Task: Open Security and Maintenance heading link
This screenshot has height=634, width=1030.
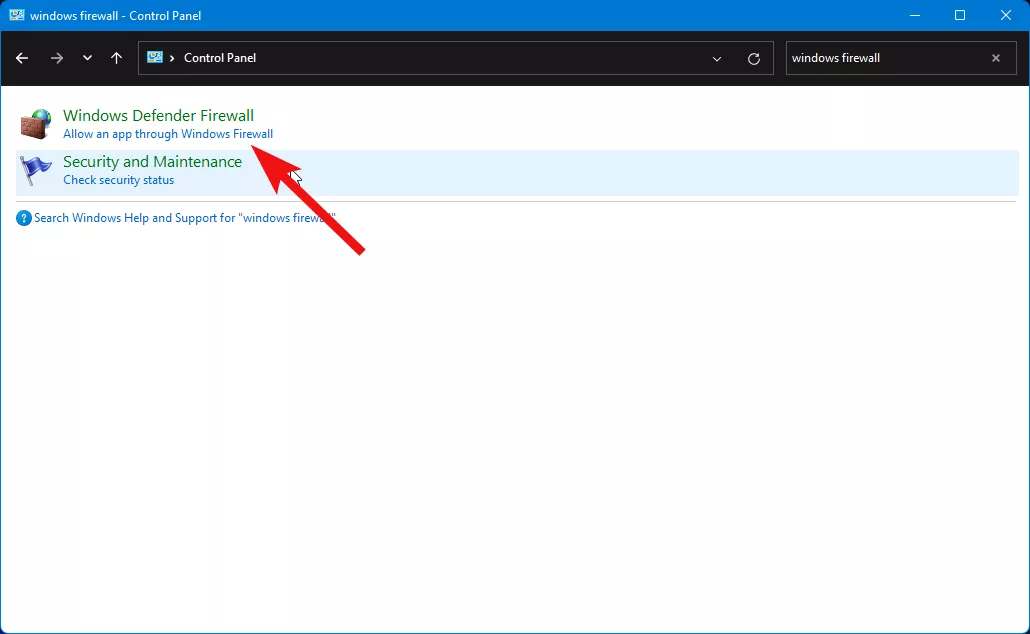Action: 152,162
